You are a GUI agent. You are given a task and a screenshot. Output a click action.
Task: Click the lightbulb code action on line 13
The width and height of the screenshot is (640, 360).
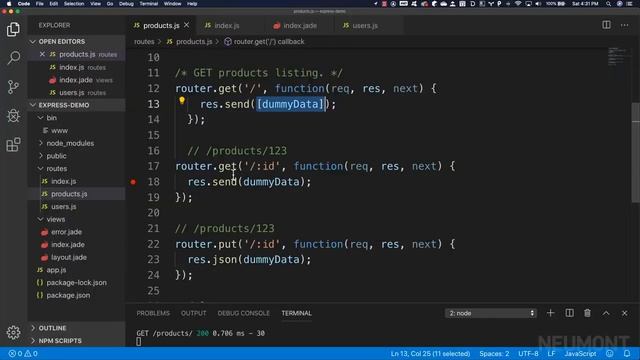[x=182, y=100]
